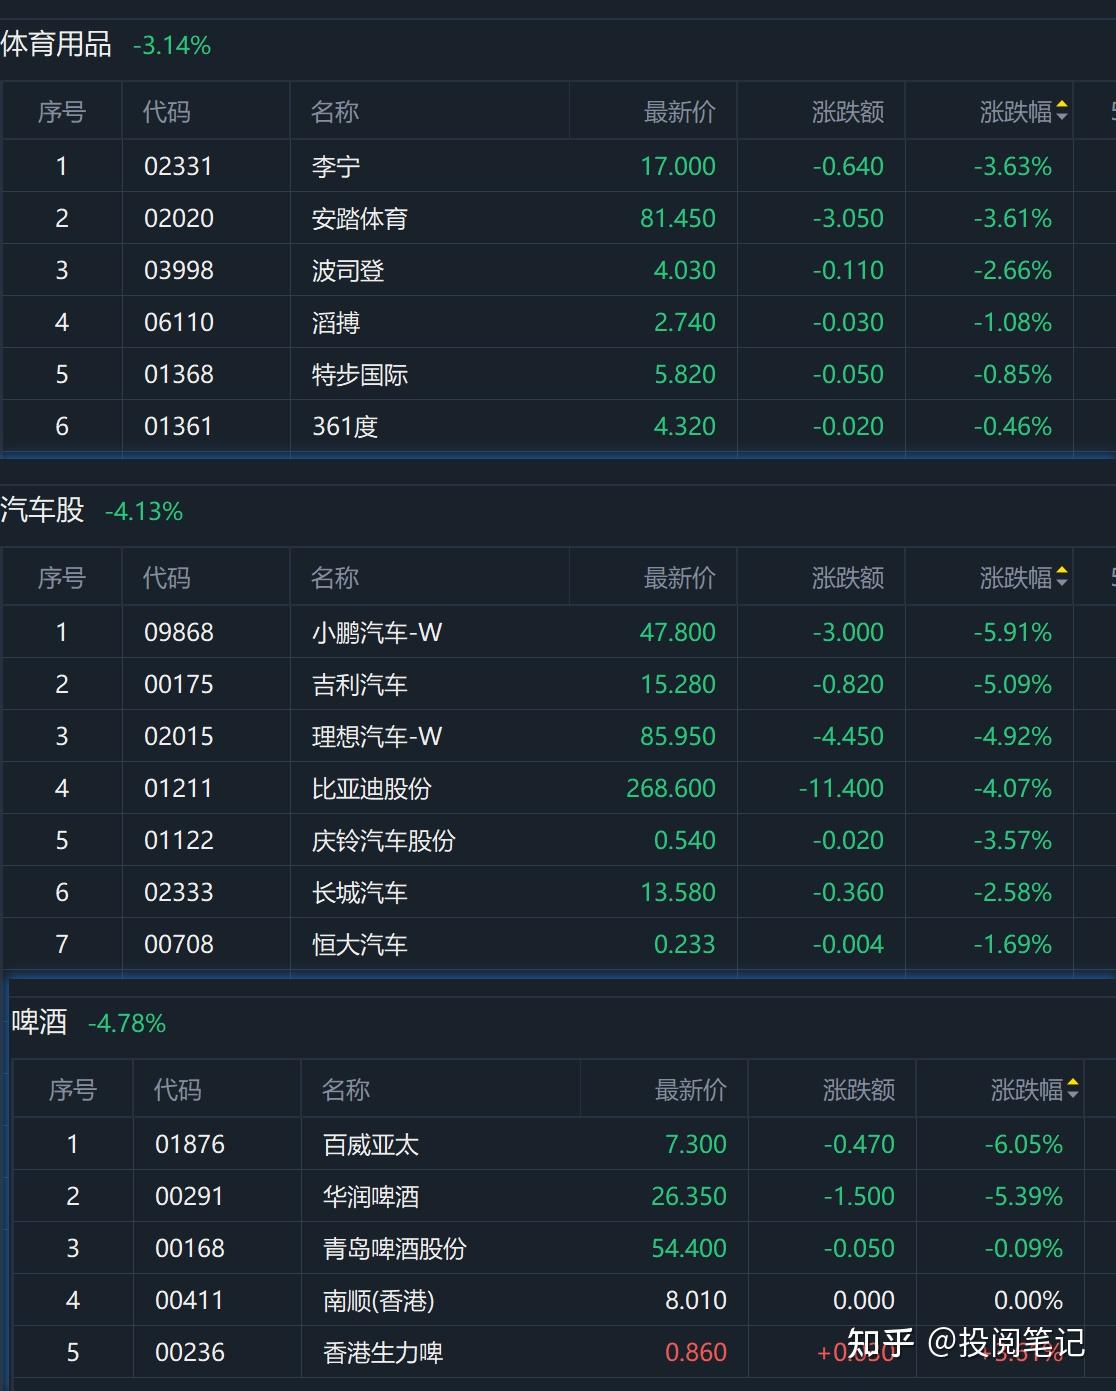
Task: Click stock code 01211
Action: point(178,788)
